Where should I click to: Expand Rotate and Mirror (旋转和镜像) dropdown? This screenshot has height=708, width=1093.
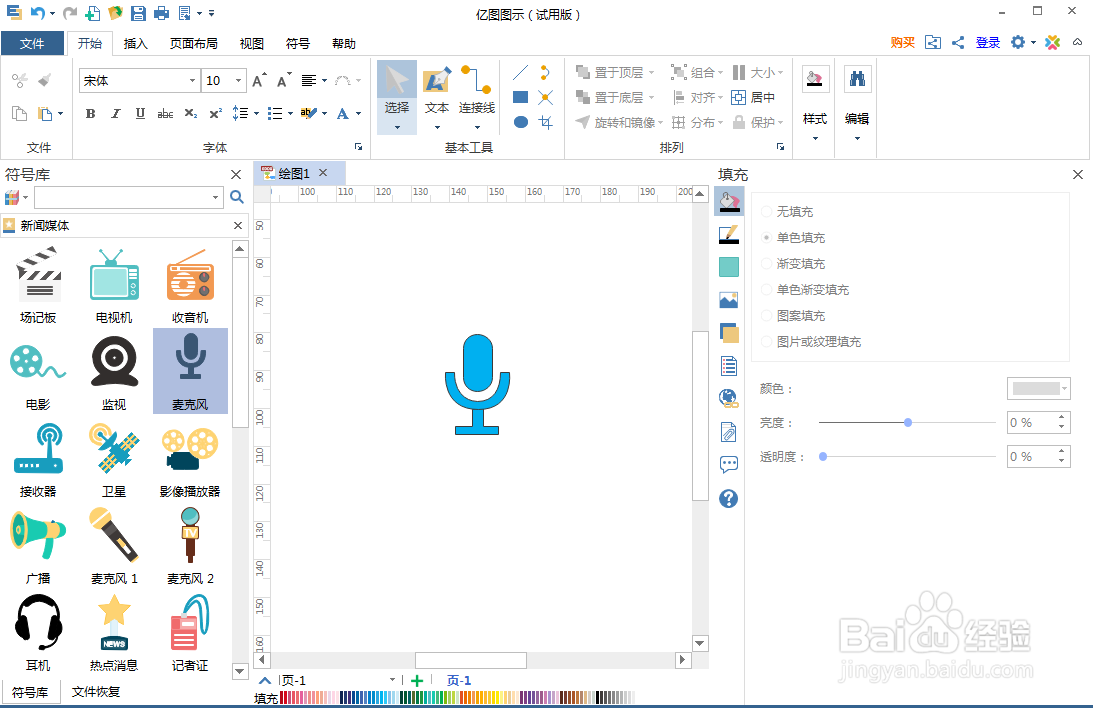660,123
